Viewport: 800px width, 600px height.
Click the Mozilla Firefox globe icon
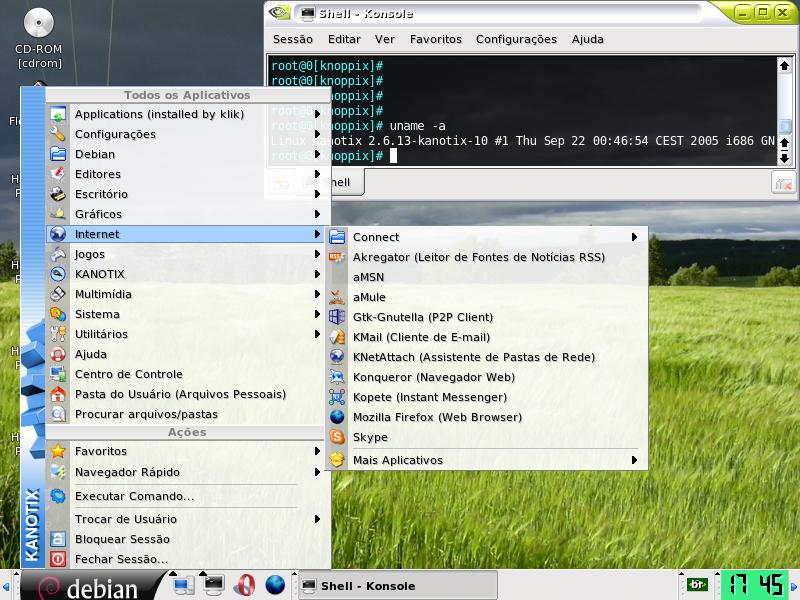click(337, 417)
